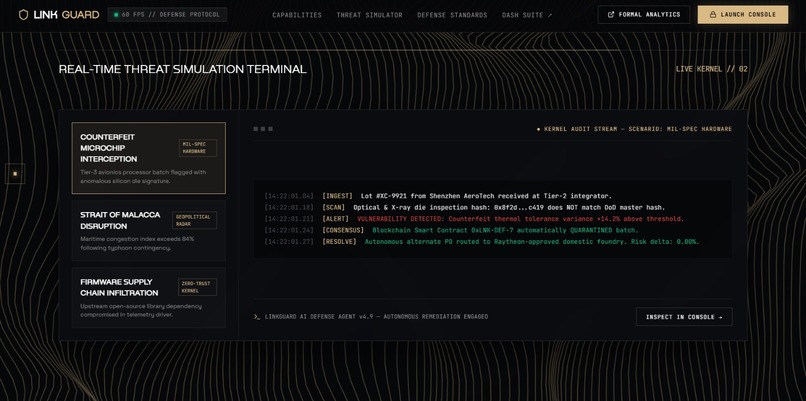Select Firmware Supply Chain Infiltration scenario
The height and width of the screenshot is (401, 806).
click(x=149, y=297)
